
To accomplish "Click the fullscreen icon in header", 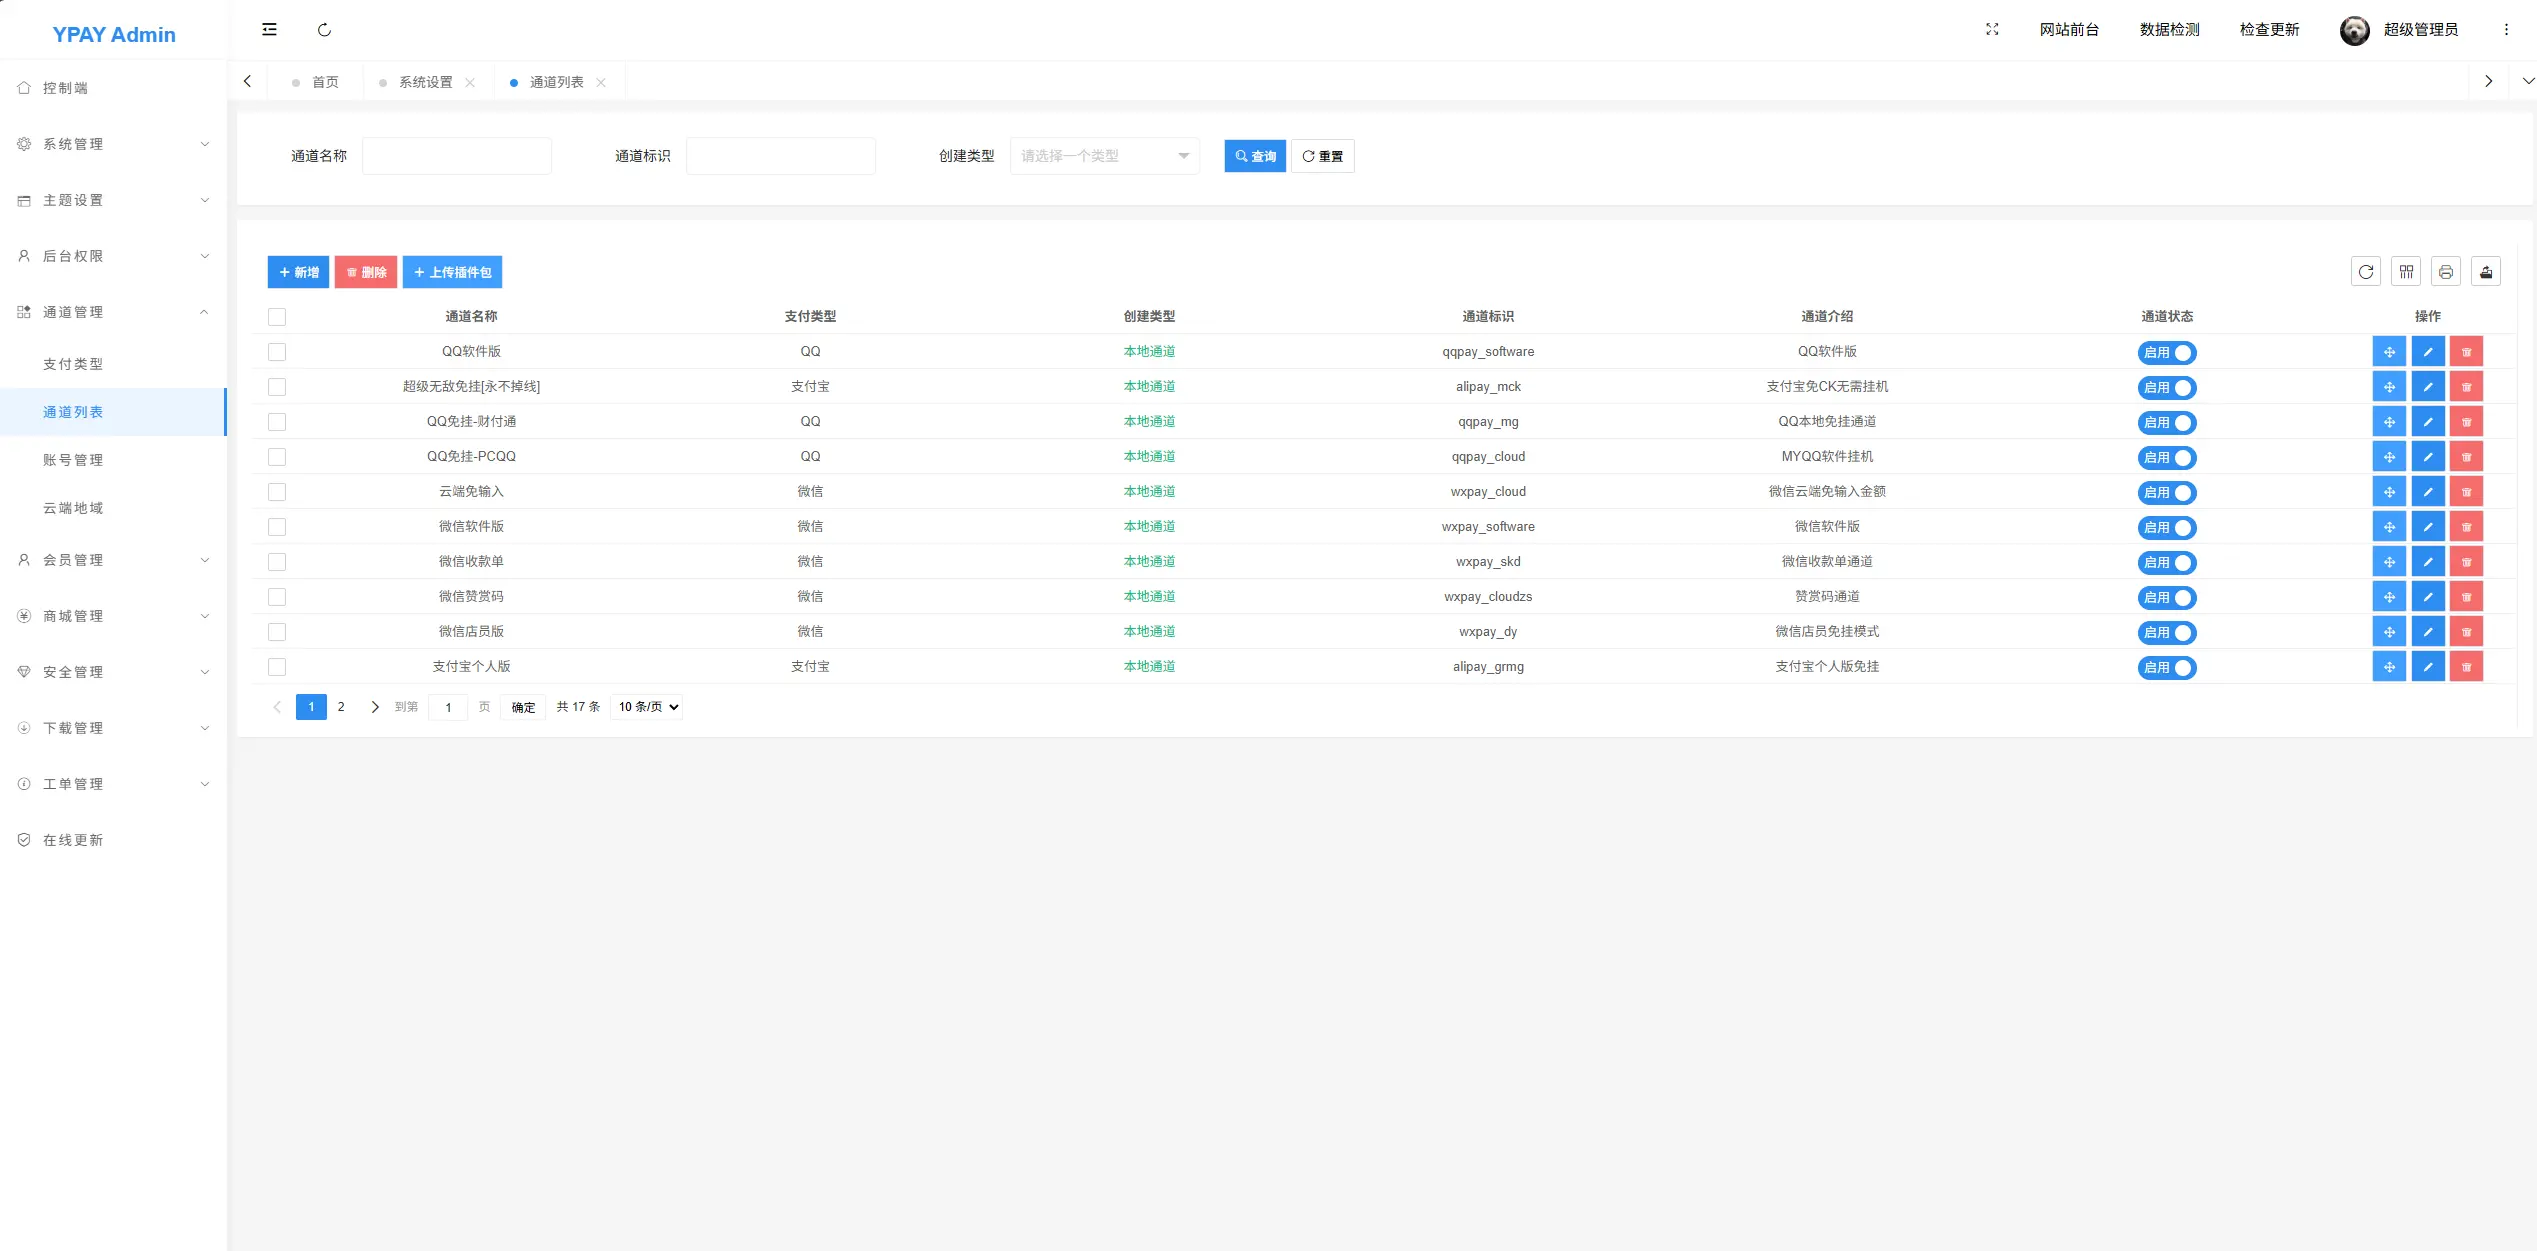I will point(1992,29).
